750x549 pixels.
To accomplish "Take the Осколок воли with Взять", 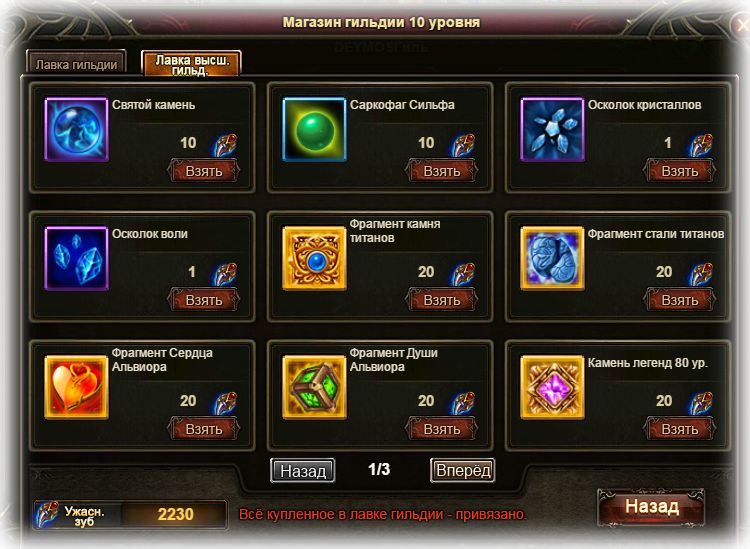I will pyautogui.click(x=204, y=300).
